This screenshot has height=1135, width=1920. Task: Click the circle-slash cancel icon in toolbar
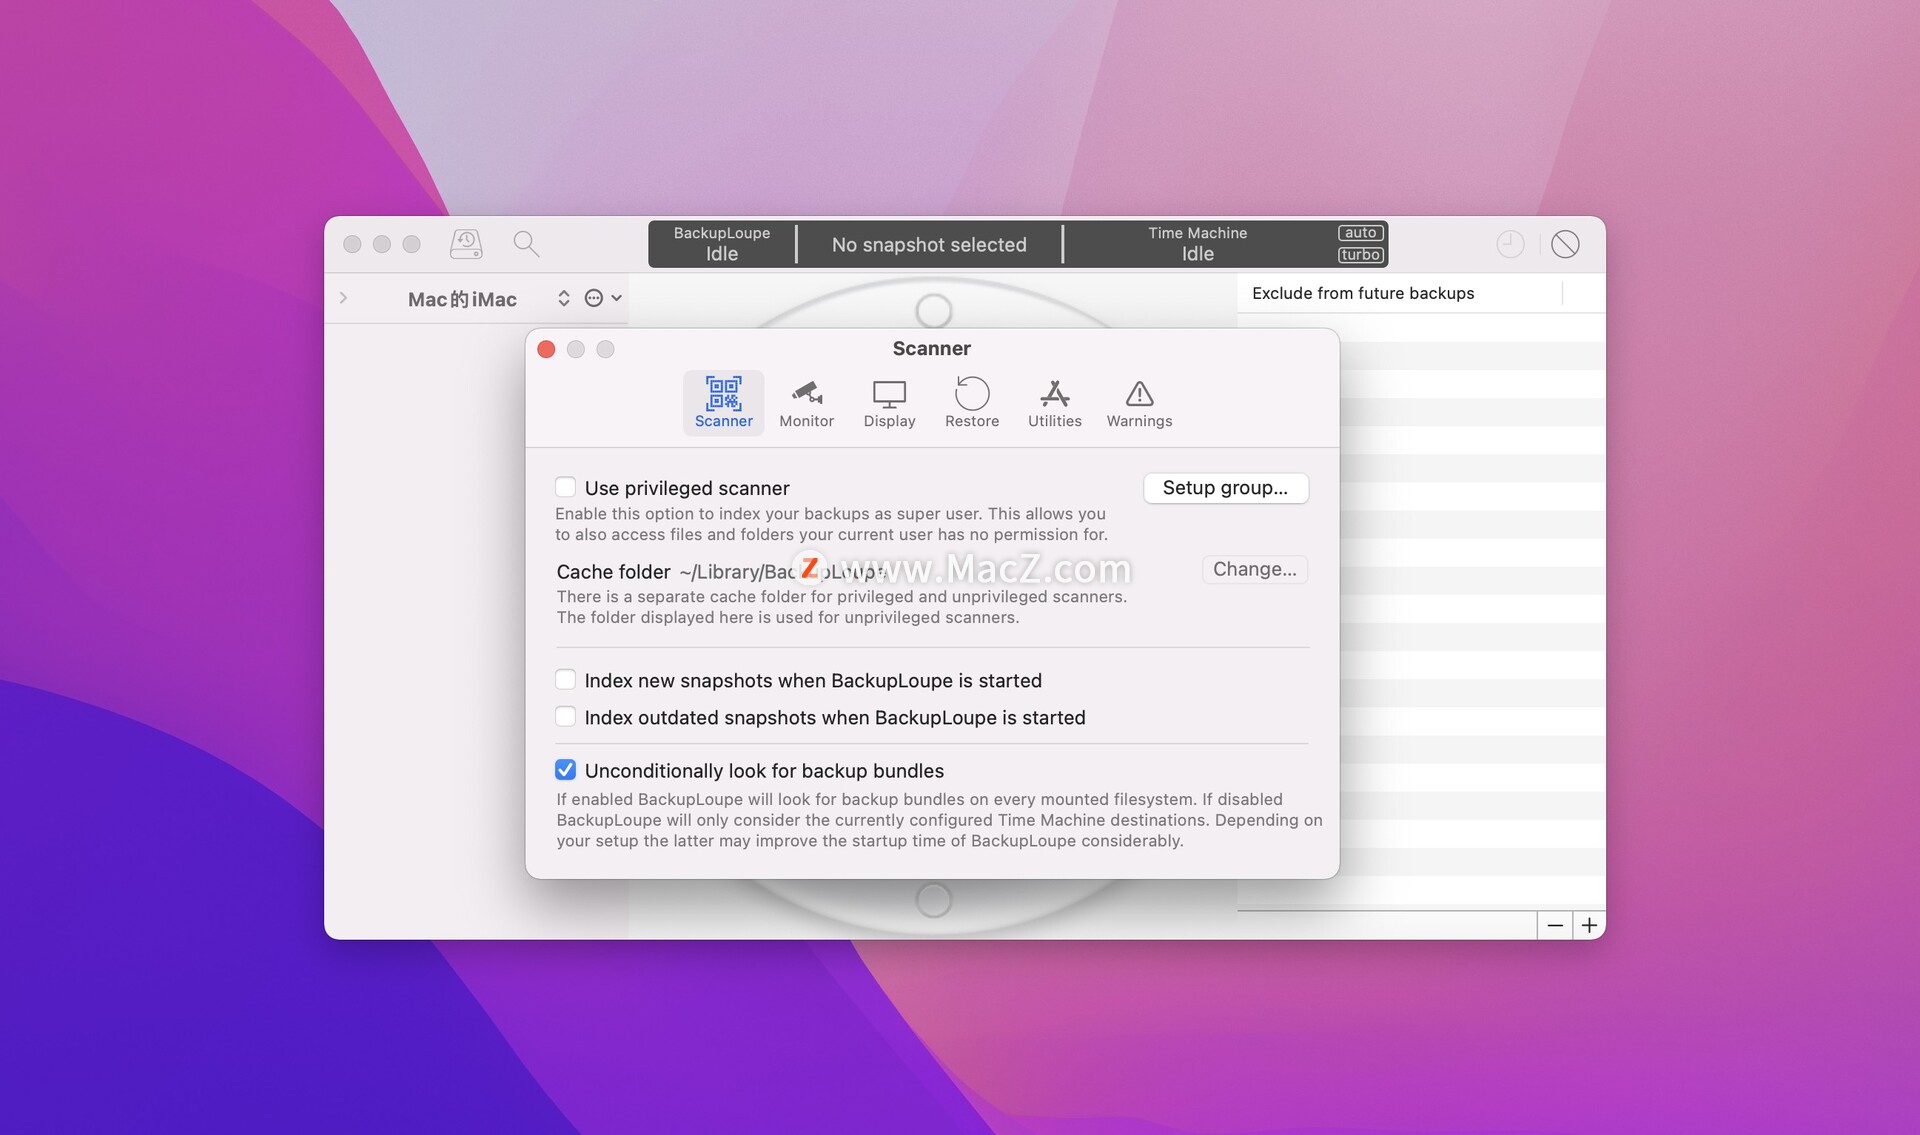click(x=1565, y=243)
